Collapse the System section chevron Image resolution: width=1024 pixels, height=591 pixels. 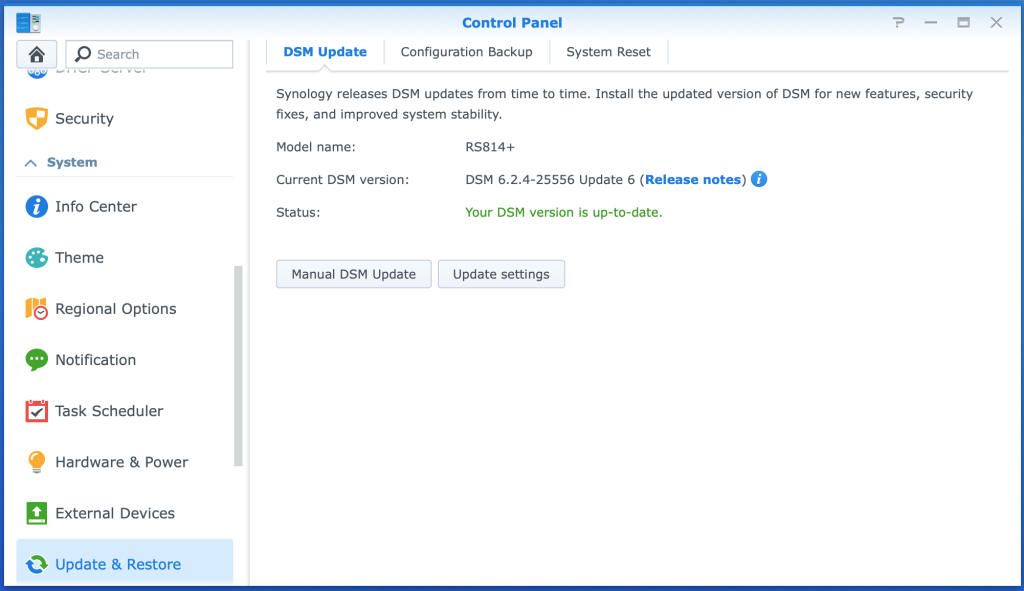pos(31,163)
